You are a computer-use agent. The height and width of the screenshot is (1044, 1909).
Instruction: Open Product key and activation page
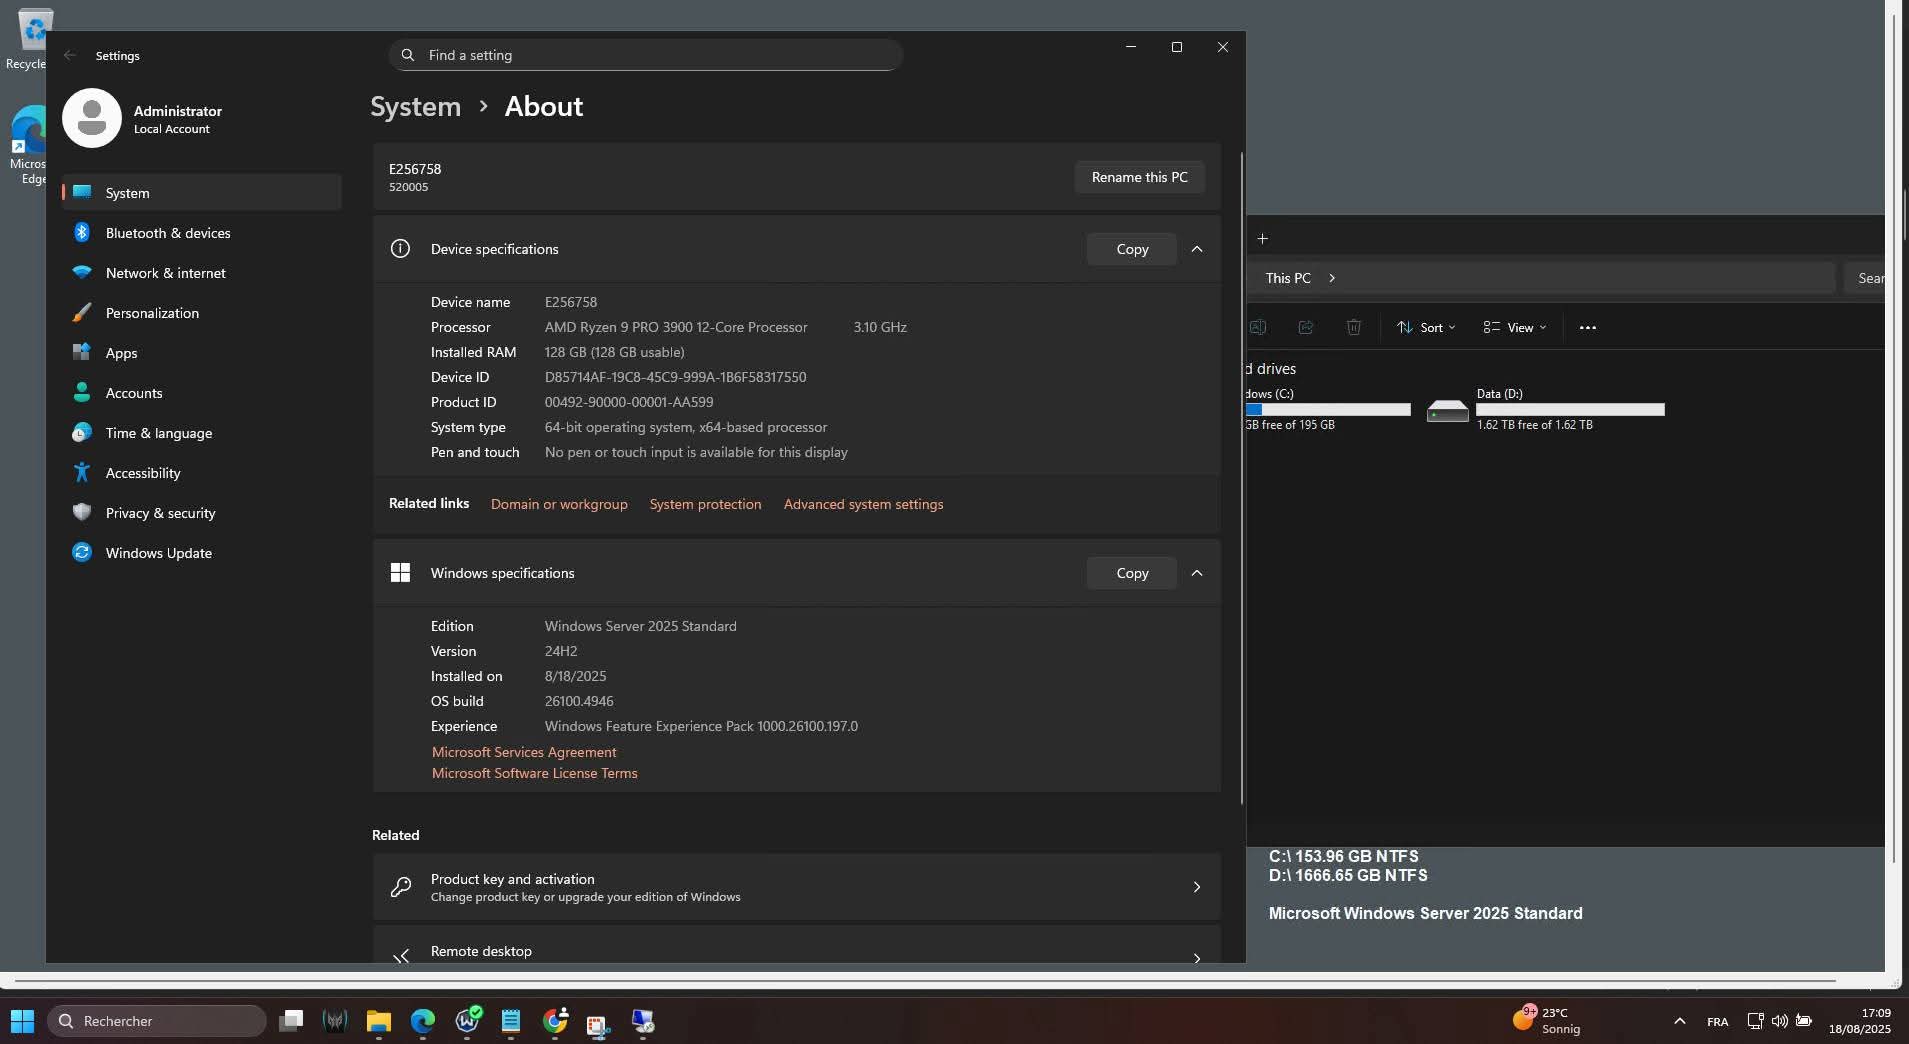pos(797,887)
